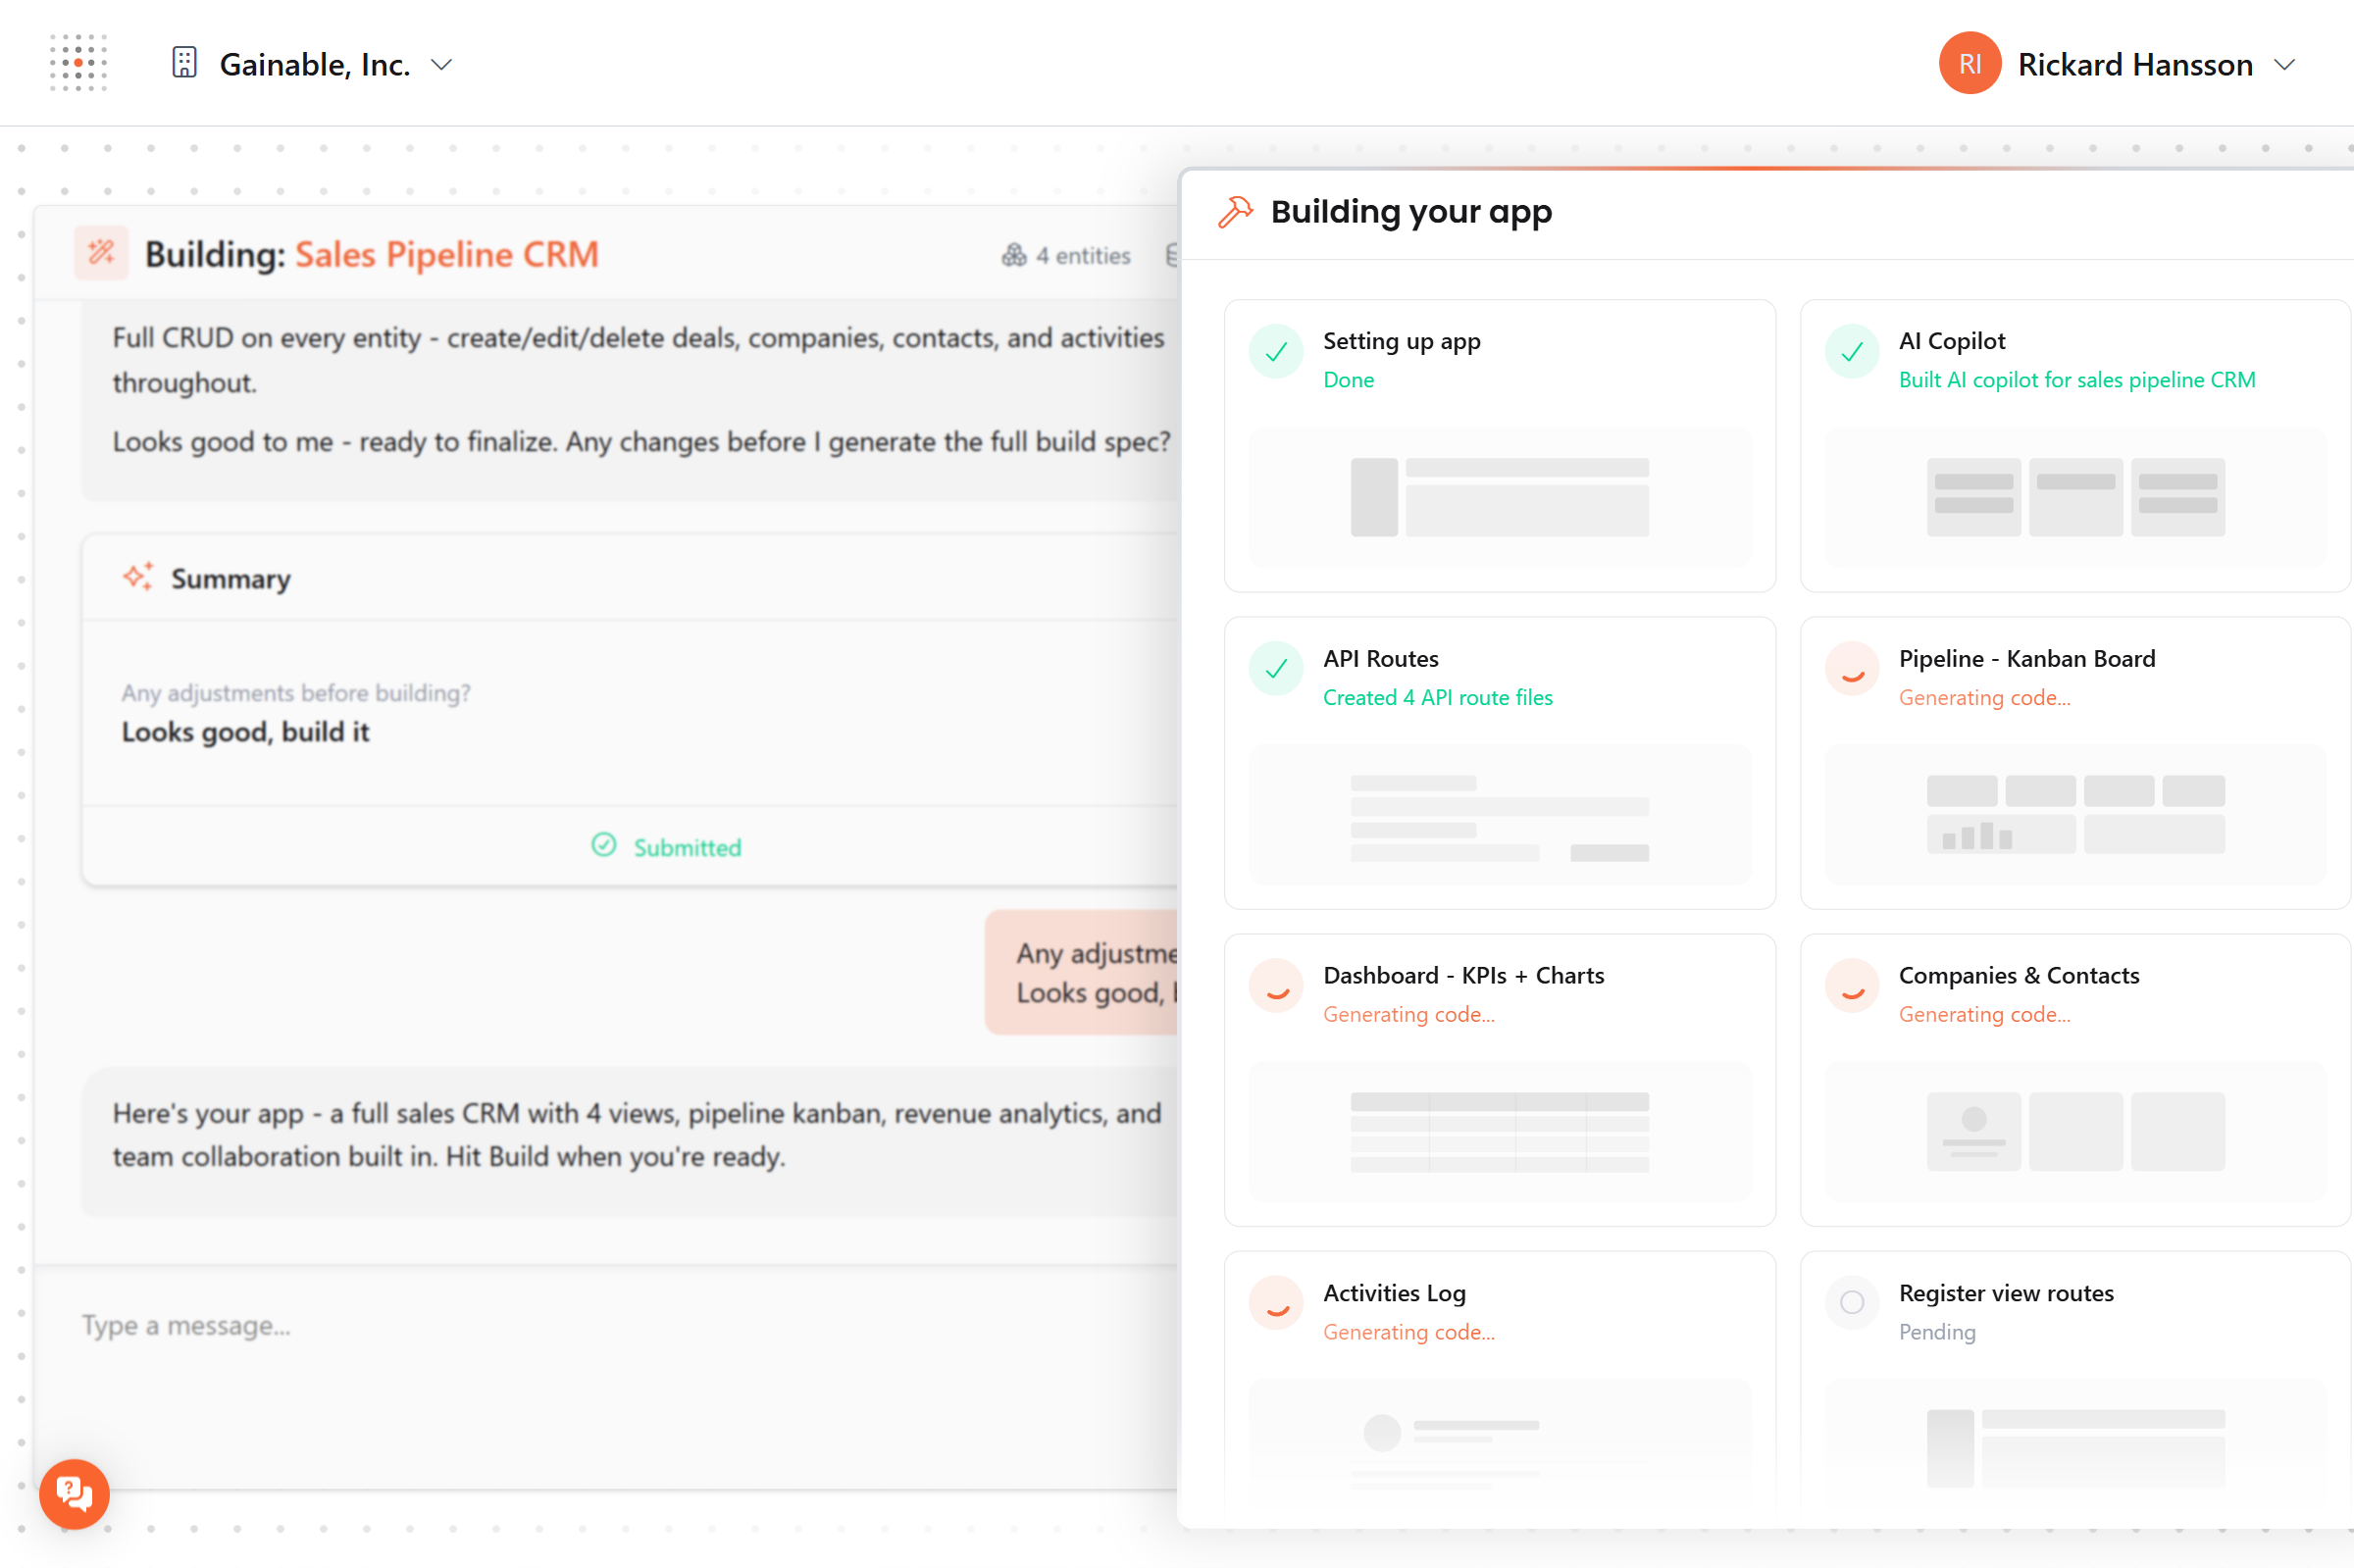Click the green checkmark on Setting up app
Image resolution: width=2354 pixels, height=1568 pixels.
point(1276,352)
